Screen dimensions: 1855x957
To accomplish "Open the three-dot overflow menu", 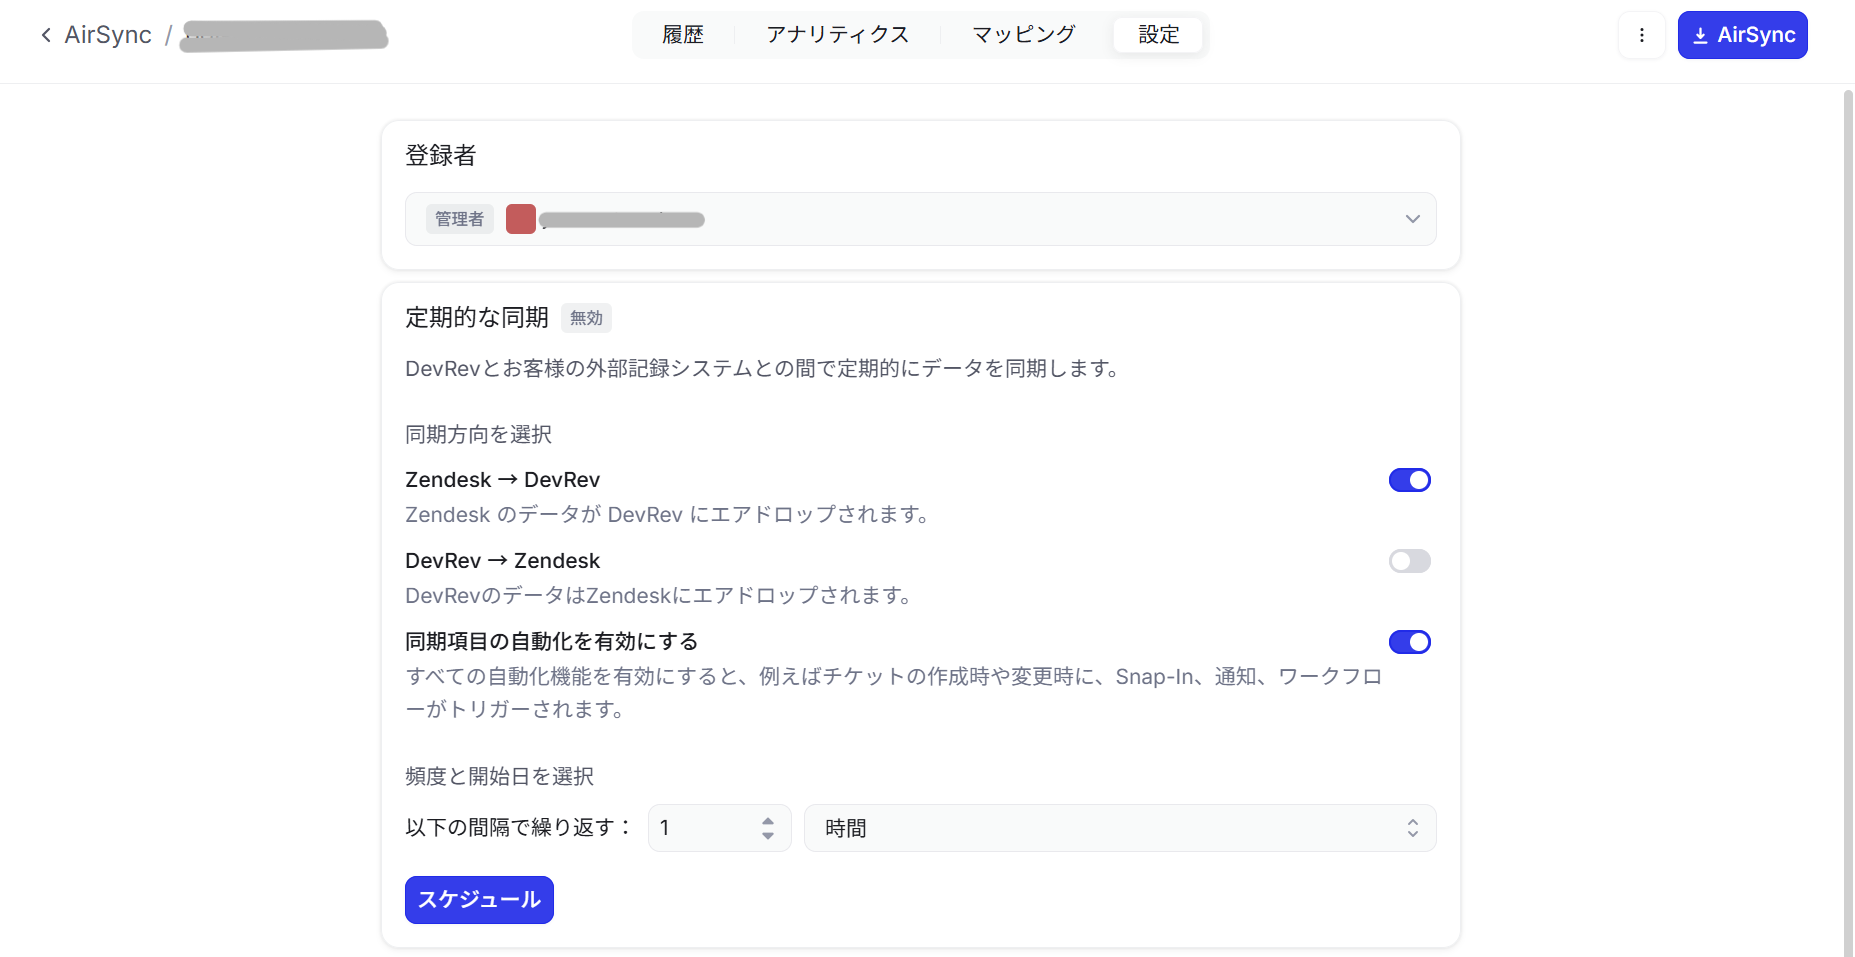I will (1641, 34).
